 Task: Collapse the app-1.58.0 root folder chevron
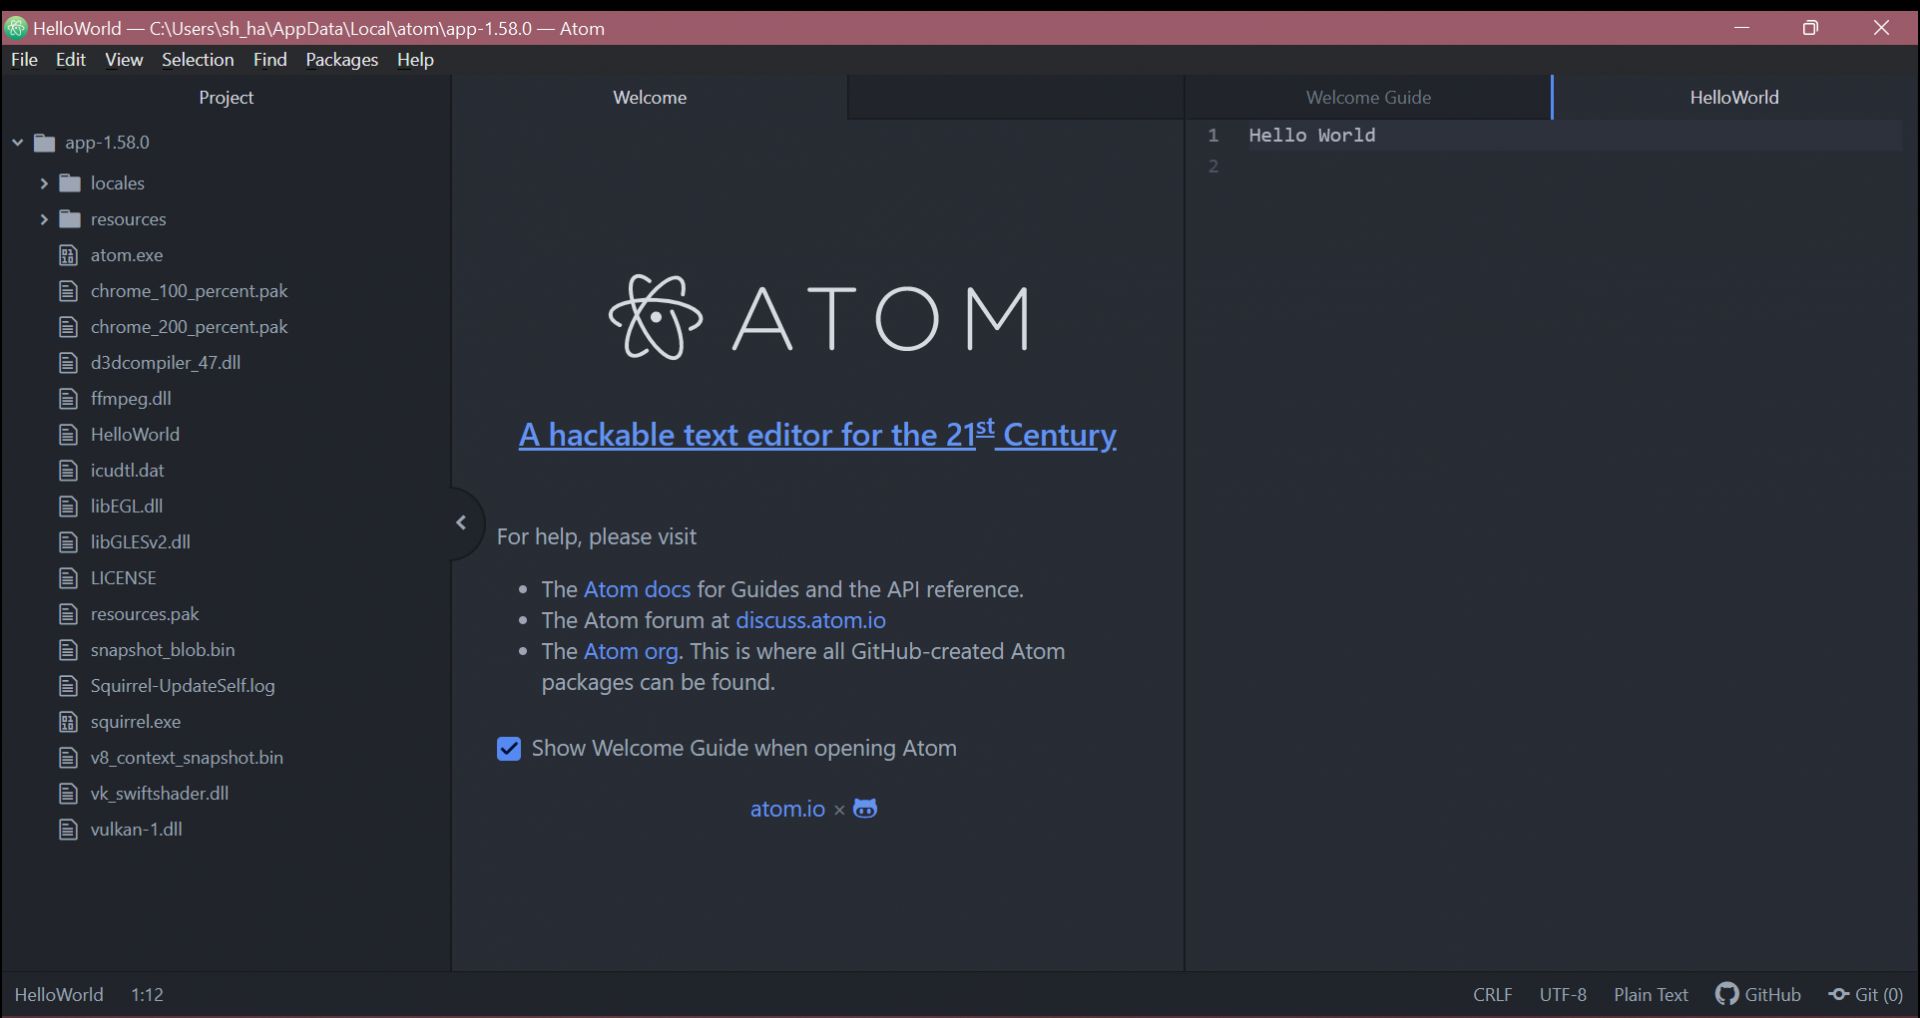click(x=17, y=142)
